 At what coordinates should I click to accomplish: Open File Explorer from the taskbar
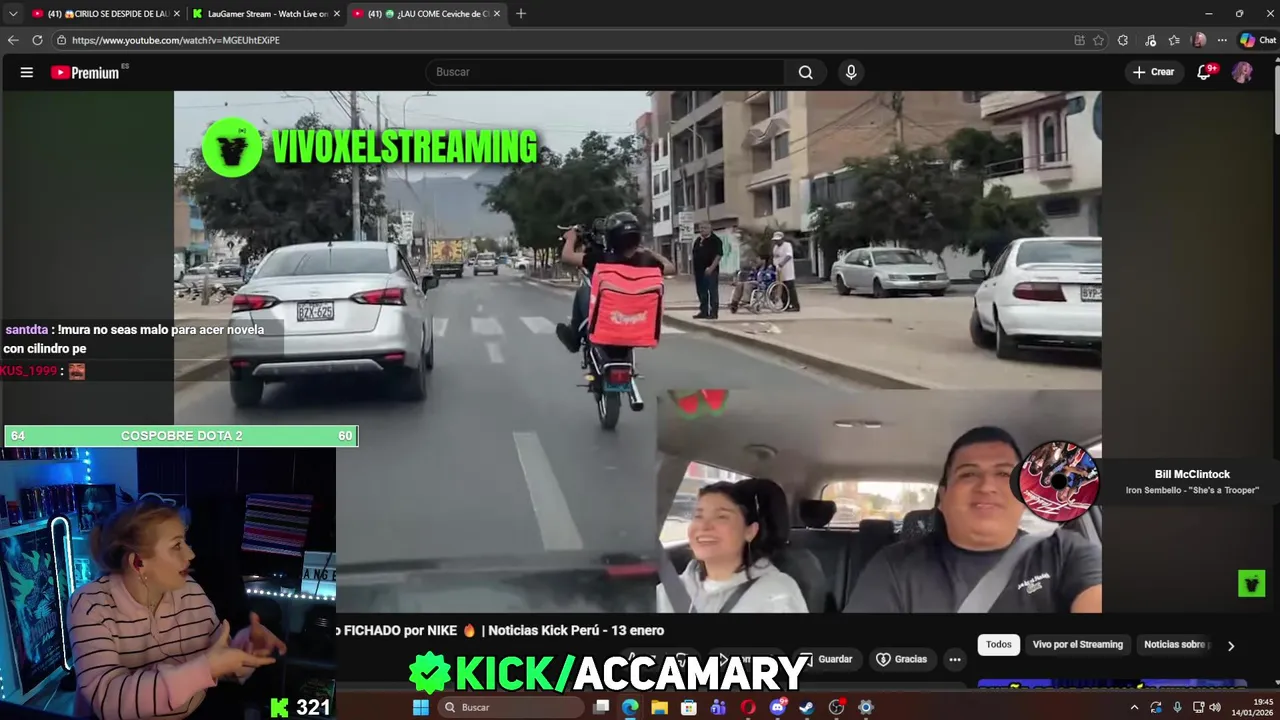coord(659,707)
